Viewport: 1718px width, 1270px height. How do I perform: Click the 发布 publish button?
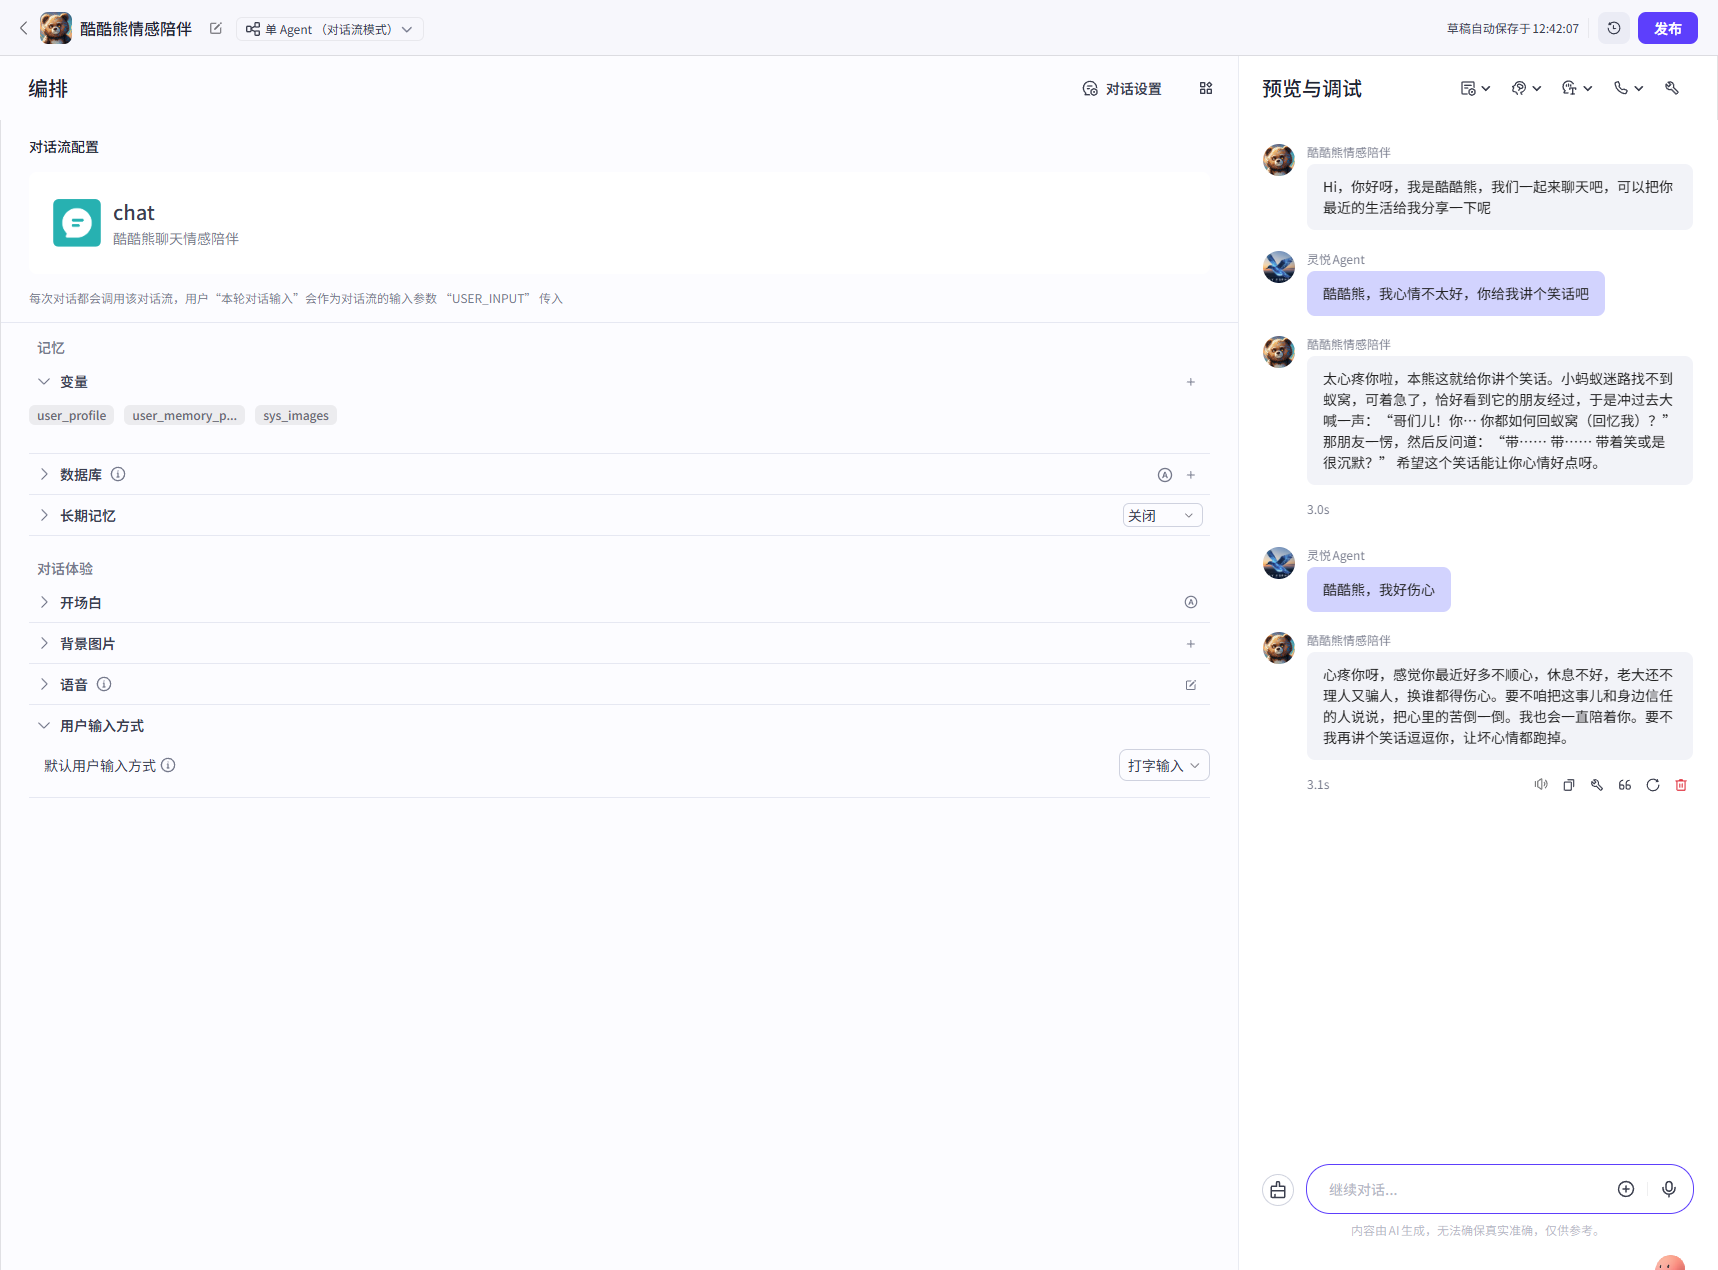pyautogui.click(x=1667, y=28)
